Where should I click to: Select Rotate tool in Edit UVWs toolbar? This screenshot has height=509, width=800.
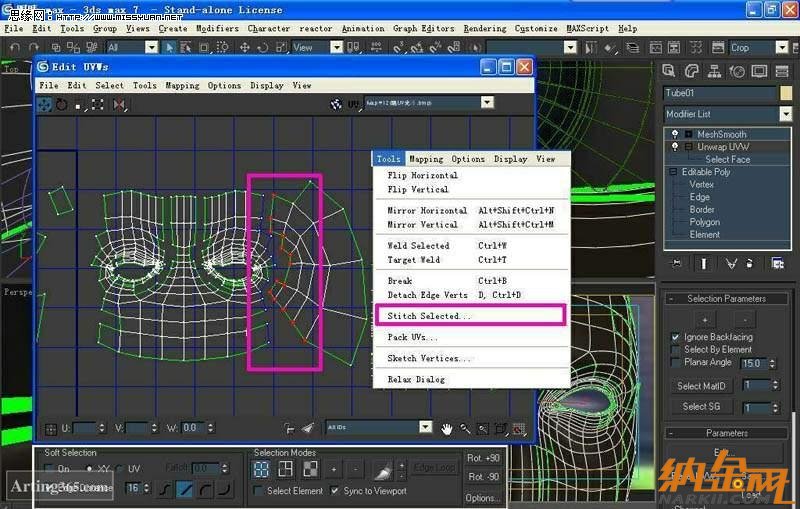[62, 105]
